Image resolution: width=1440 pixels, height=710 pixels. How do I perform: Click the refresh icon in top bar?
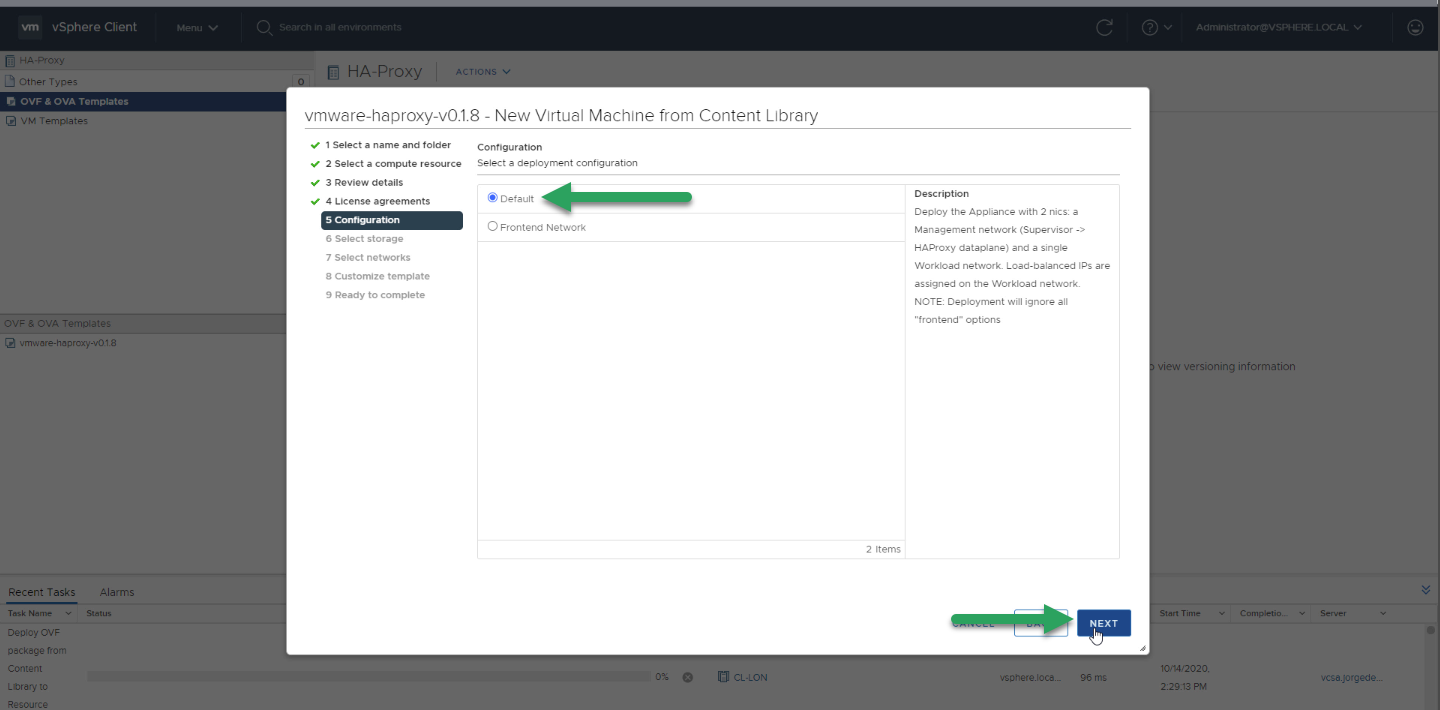point(1105,28)
